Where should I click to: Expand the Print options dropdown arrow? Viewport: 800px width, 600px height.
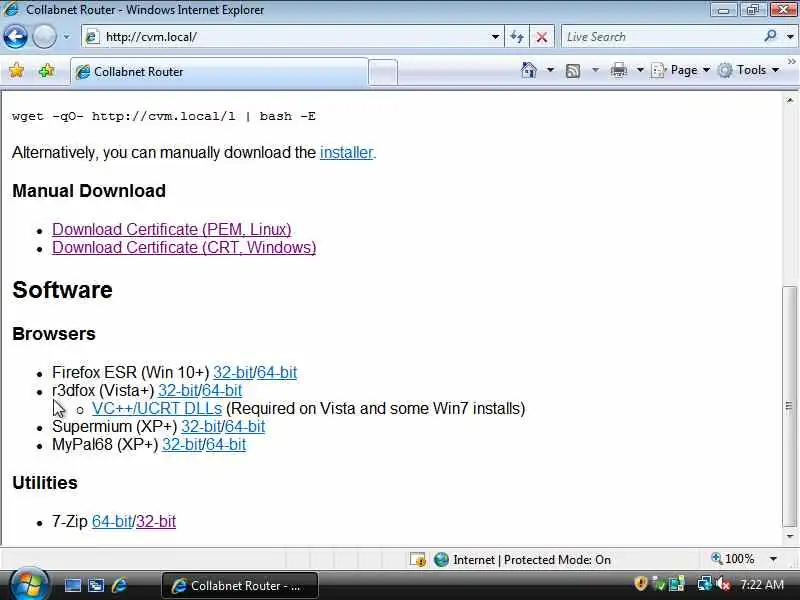pyautogui.click(x=640, y=70)
